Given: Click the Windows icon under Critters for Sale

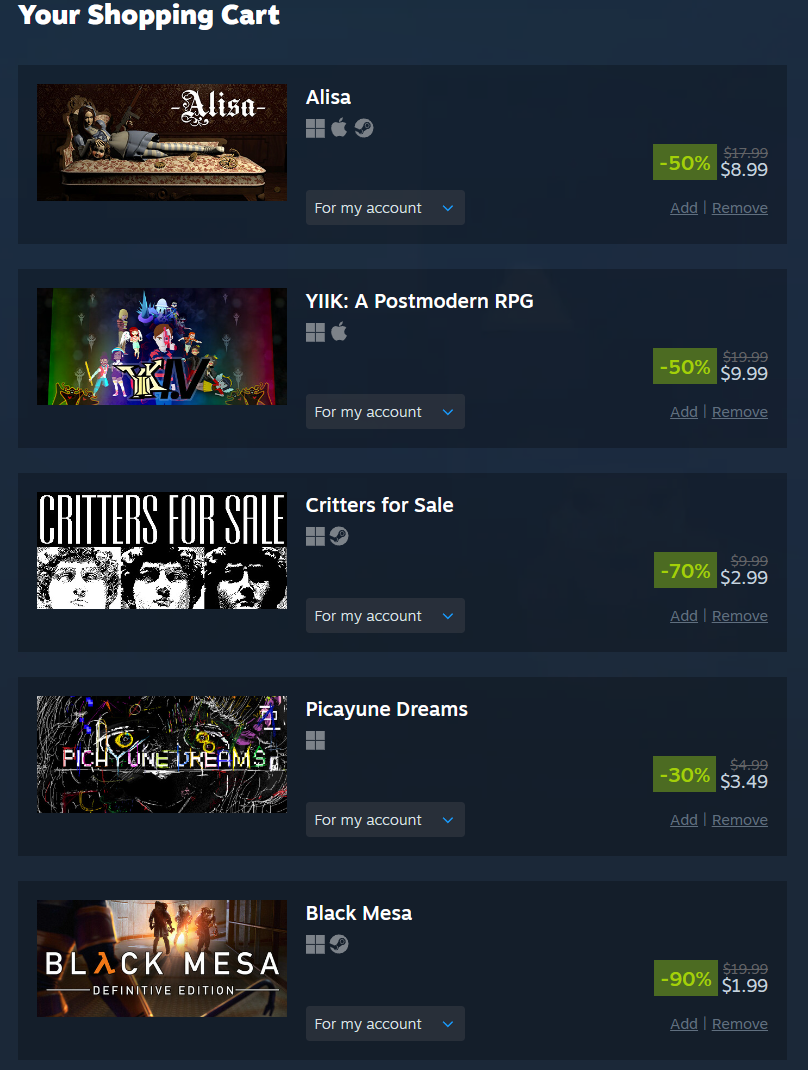Looking at the screenshot, I should [315, 536].
